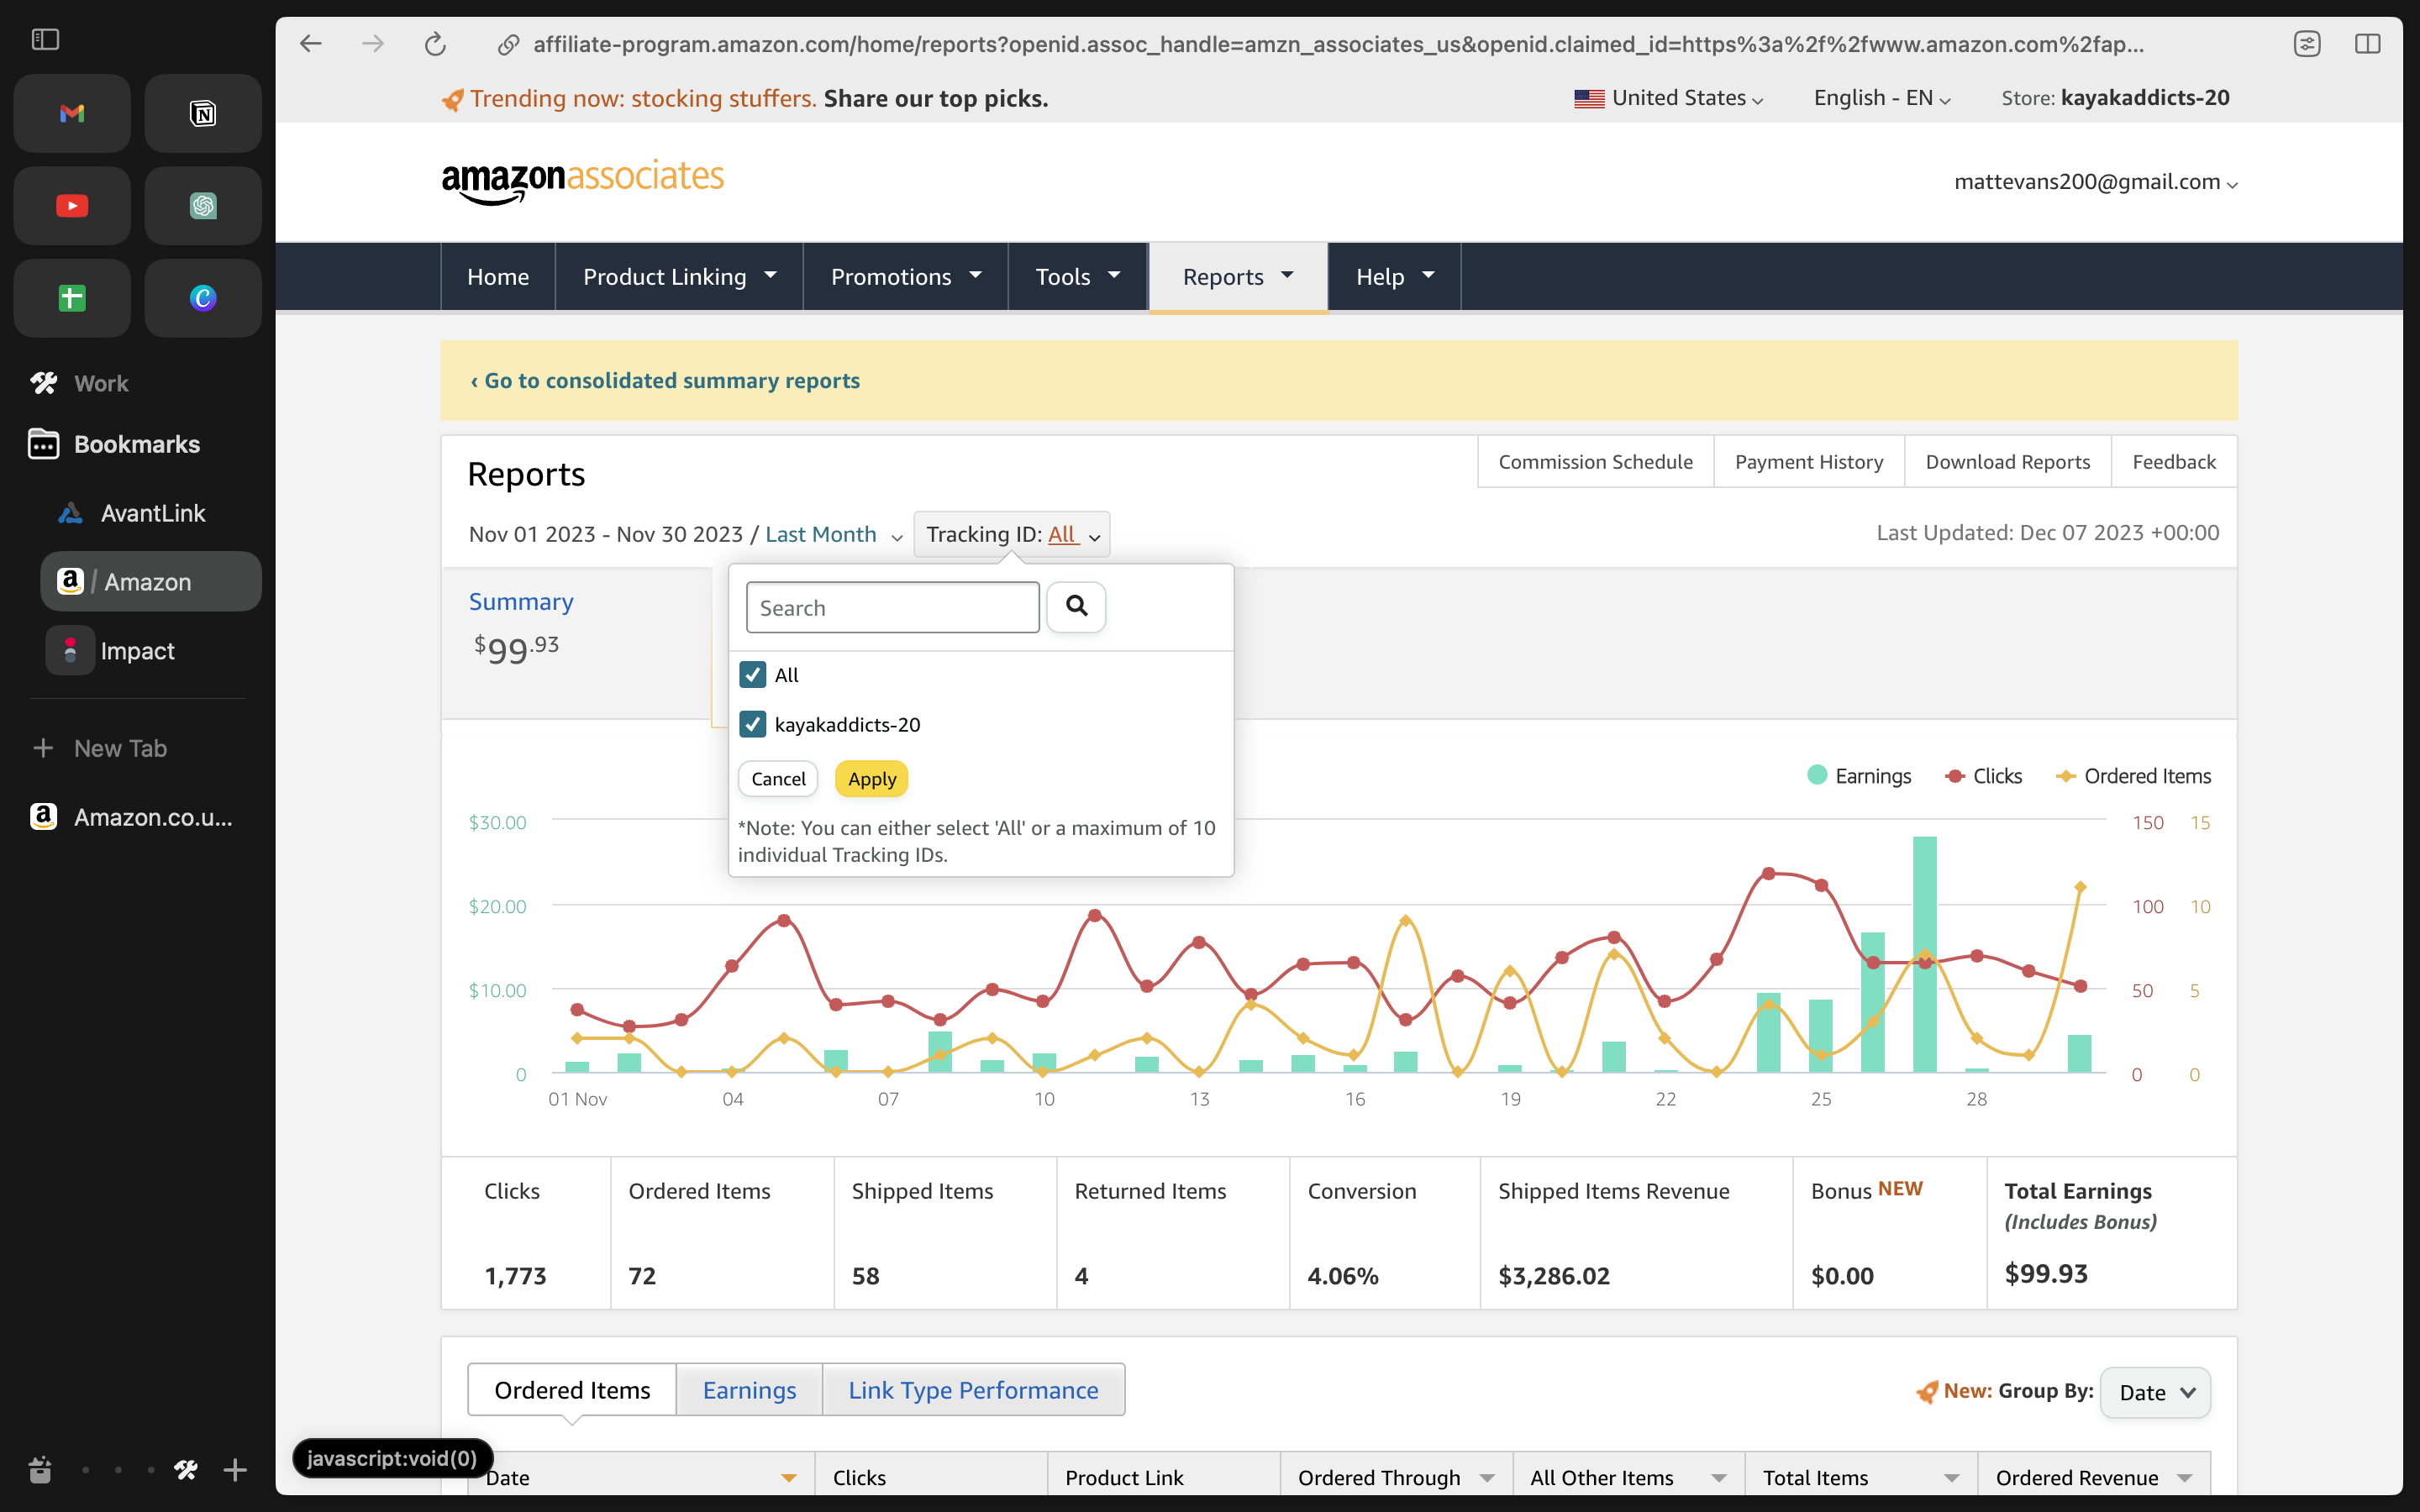Reload the page

click(435, 44)
